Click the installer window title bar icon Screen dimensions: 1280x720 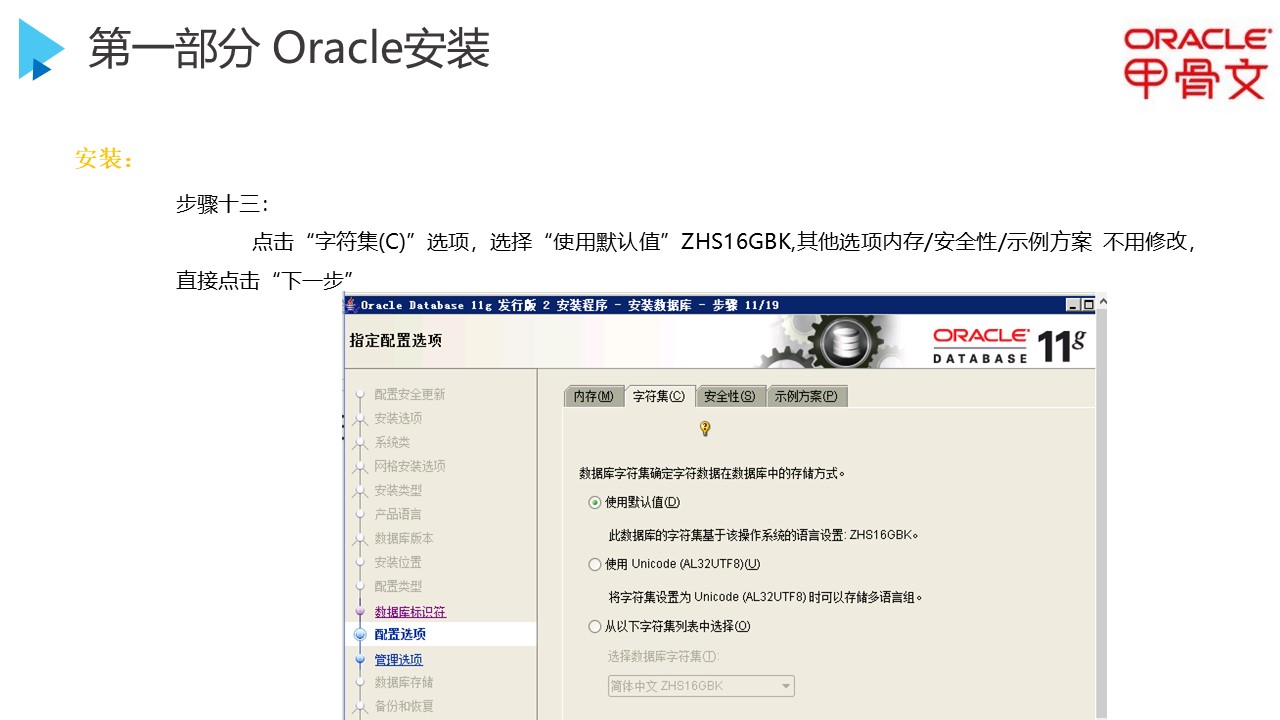point(352,305)
